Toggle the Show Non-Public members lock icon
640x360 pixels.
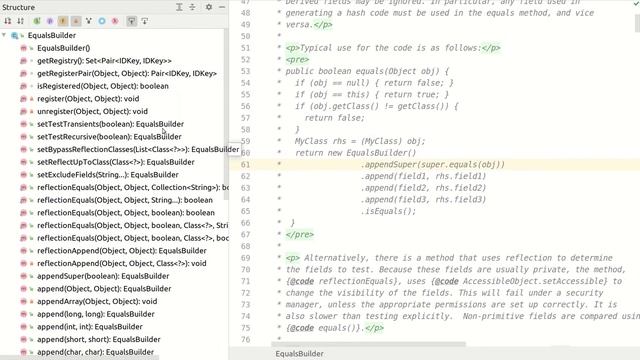(x=76, y=21)
